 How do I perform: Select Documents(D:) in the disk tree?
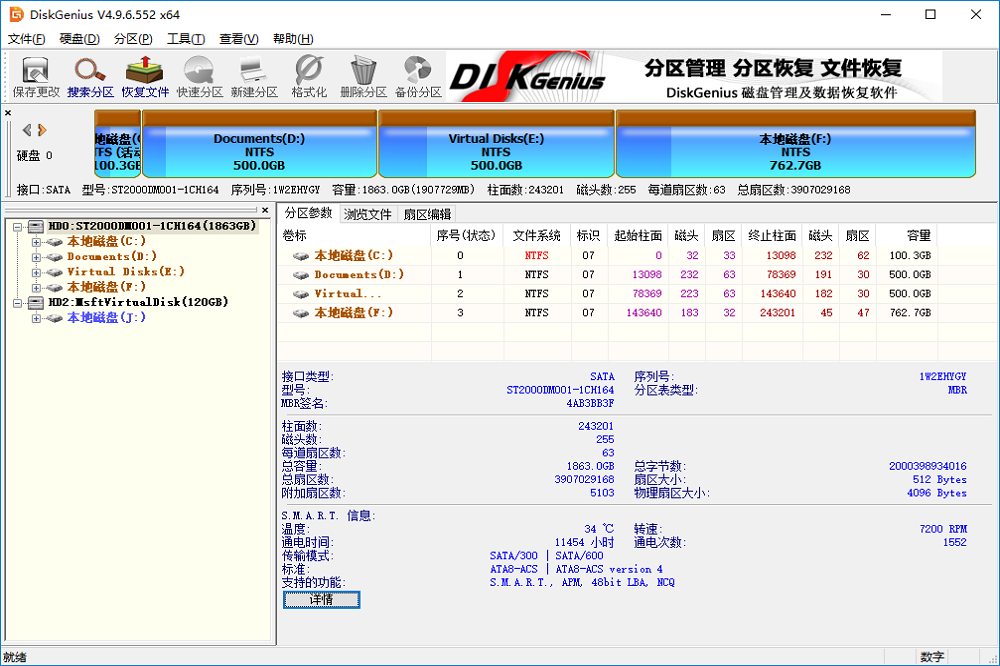[112, 256]
